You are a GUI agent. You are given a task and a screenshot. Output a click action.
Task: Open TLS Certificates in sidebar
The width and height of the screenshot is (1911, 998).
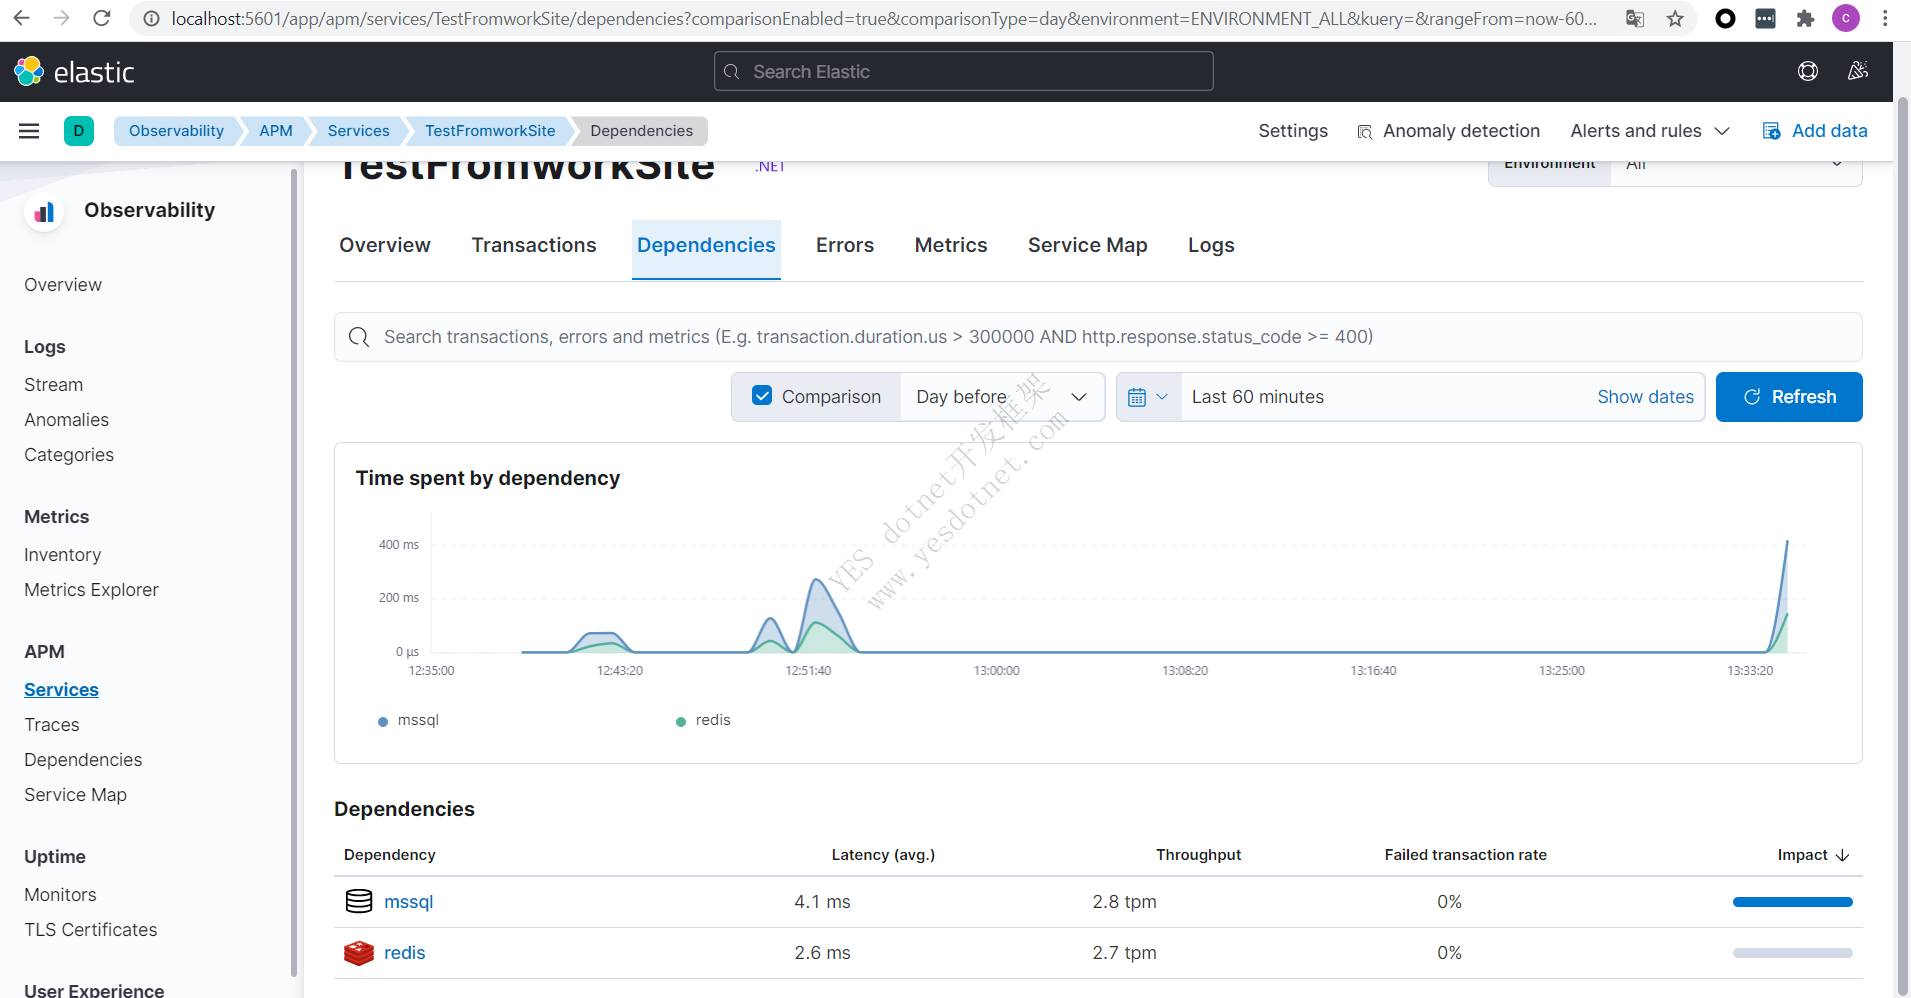[91, 930]
